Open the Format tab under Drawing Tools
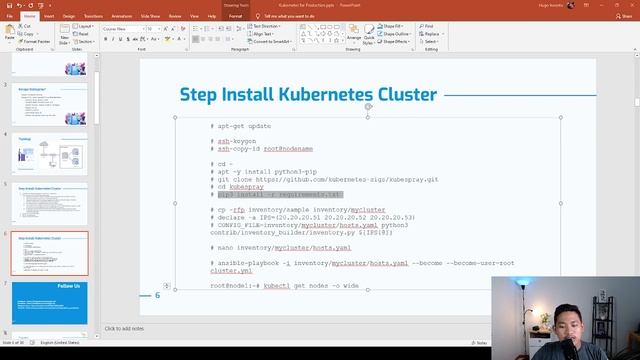Screen dimensions: 640x360 coord(236,16)
